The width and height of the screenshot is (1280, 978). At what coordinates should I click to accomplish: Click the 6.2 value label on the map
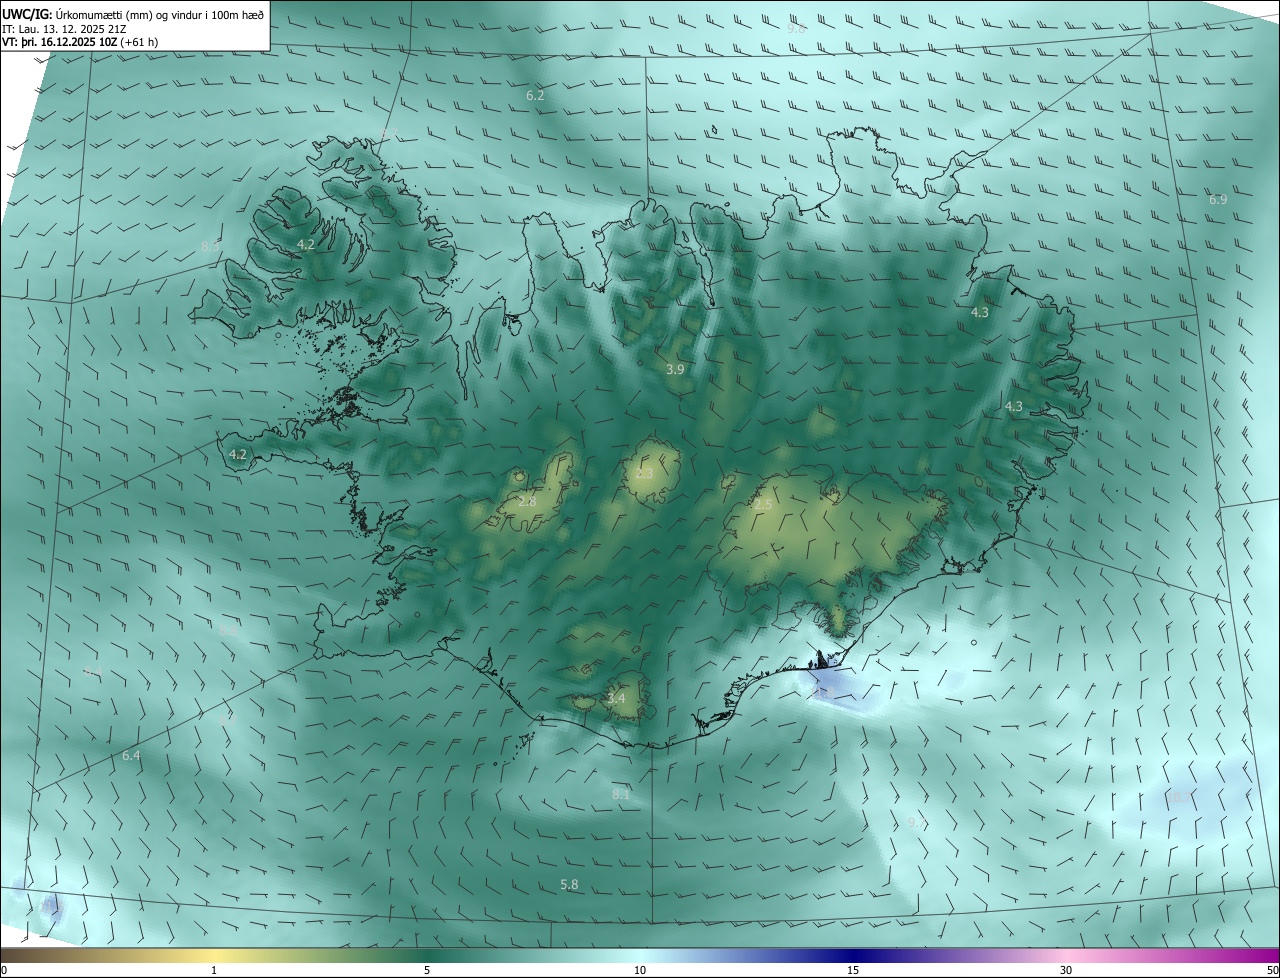coord(535,95)
